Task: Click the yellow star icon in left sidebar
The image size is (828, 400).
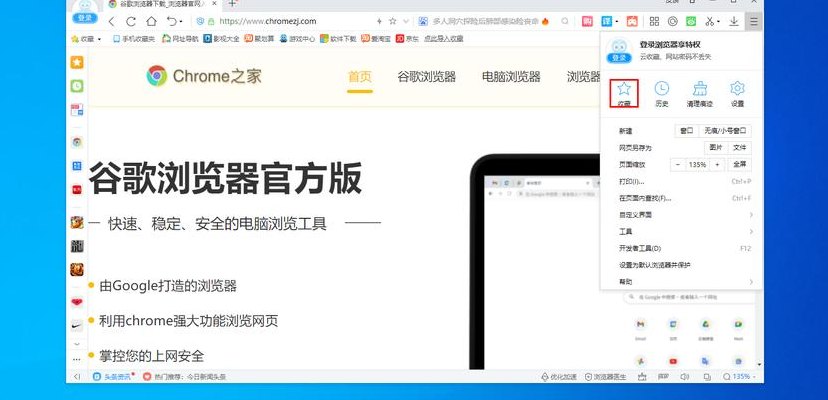Action: pos(77,62)
